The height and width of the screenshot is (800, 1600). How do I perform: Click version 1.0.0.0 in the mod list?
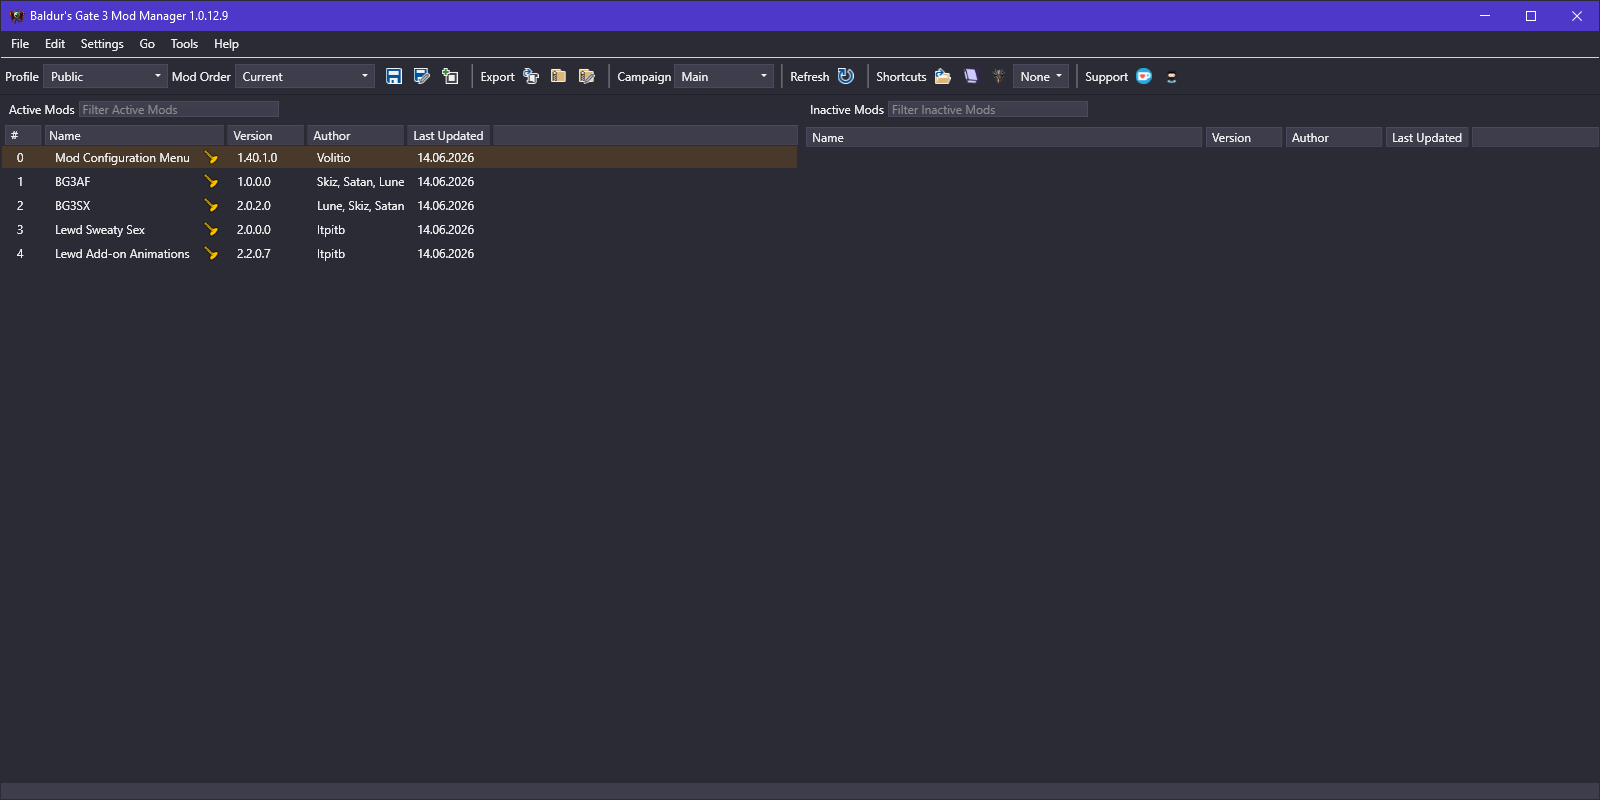tap(254, 182)
